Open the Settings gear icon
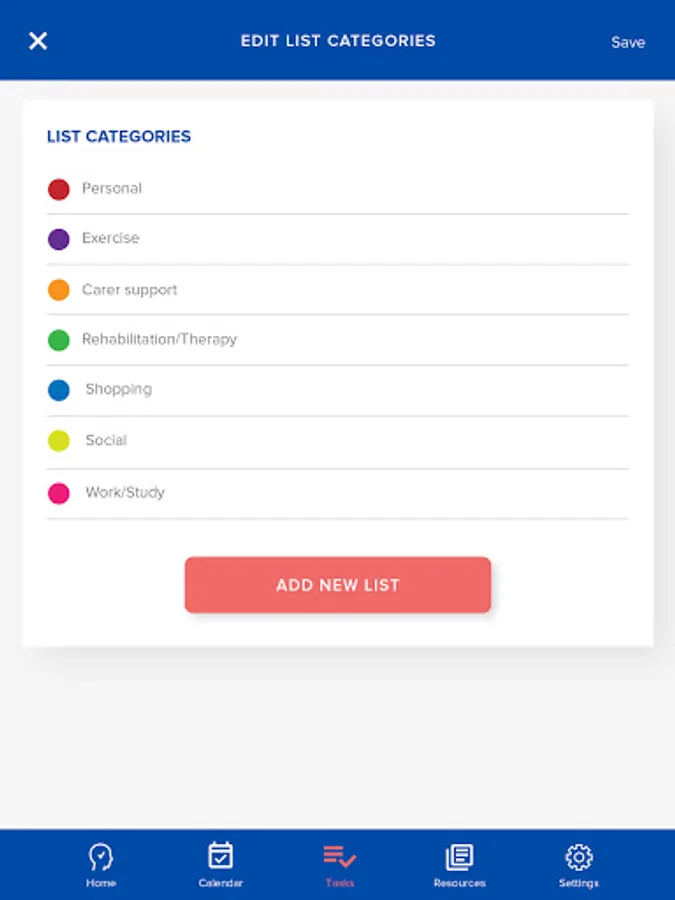Screen dimensions: 675x900 (x=579, y=857)
